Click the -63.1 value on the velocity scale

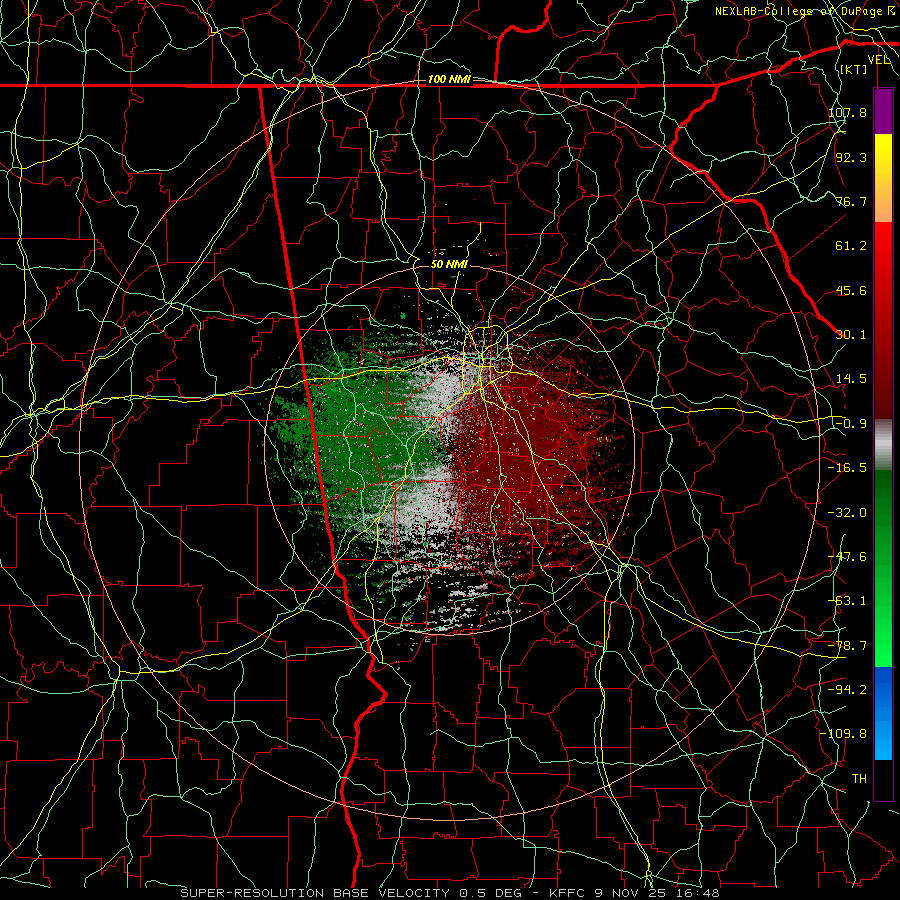847,601
